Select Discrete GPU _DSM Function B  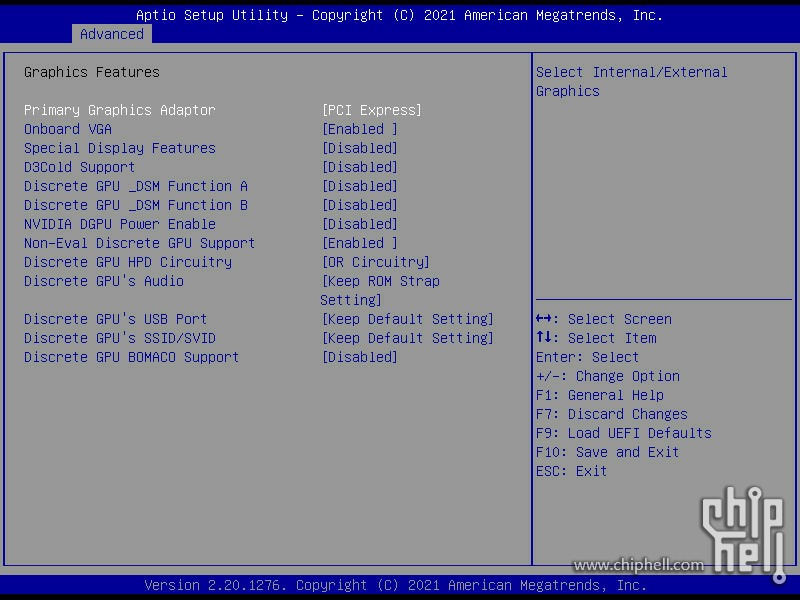click(136, 205)
